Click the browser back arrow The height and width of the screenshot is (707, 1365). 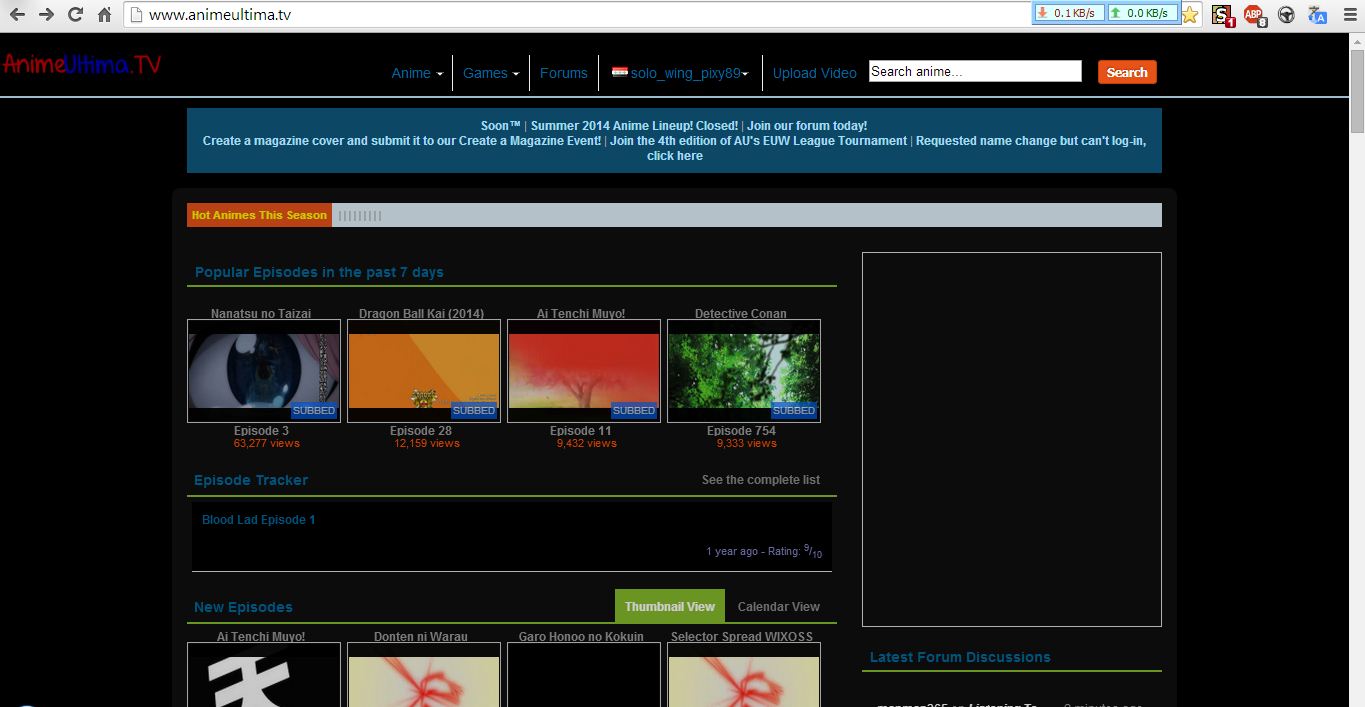tap(17, 15)
